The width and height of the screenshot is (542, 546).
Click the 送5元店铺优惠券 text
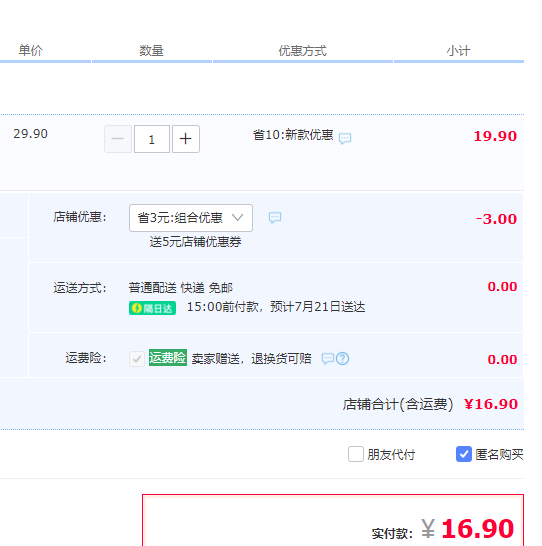coord(195,242)
